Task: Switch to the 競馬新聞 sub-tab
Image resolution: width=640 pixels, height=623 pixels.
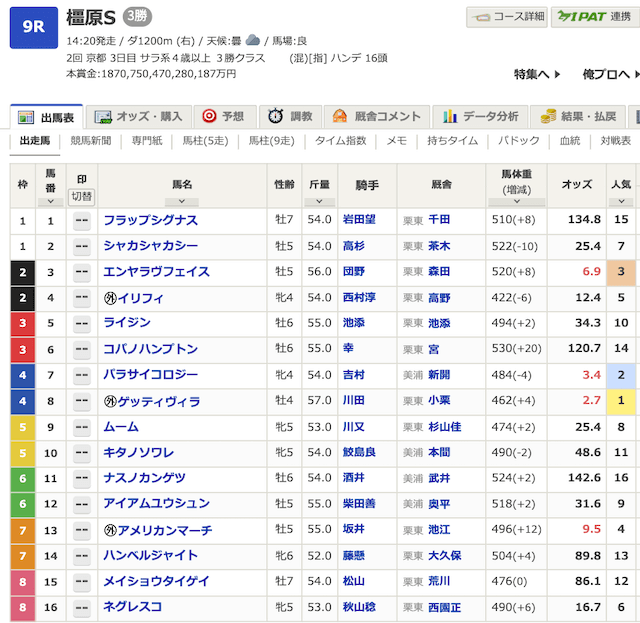Action: tap(91, 141)
